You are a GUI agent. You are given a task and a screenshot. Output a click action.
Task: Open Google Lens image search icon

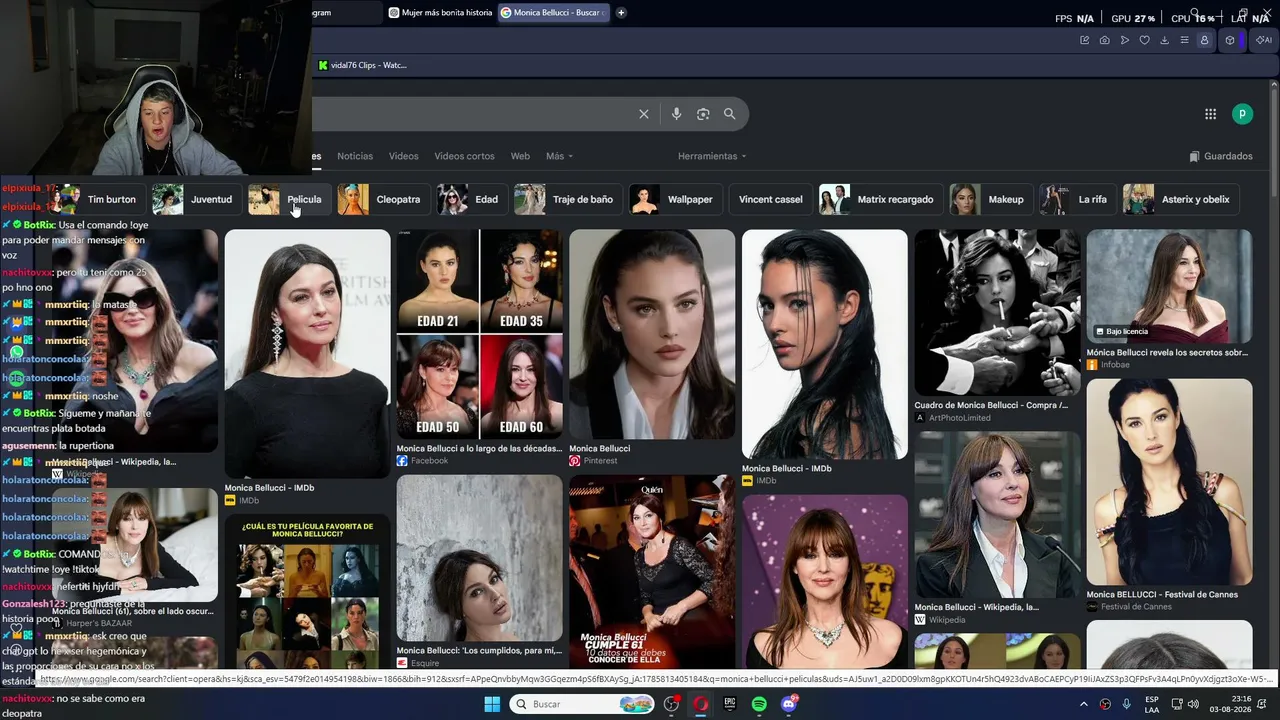pos(703,114)
